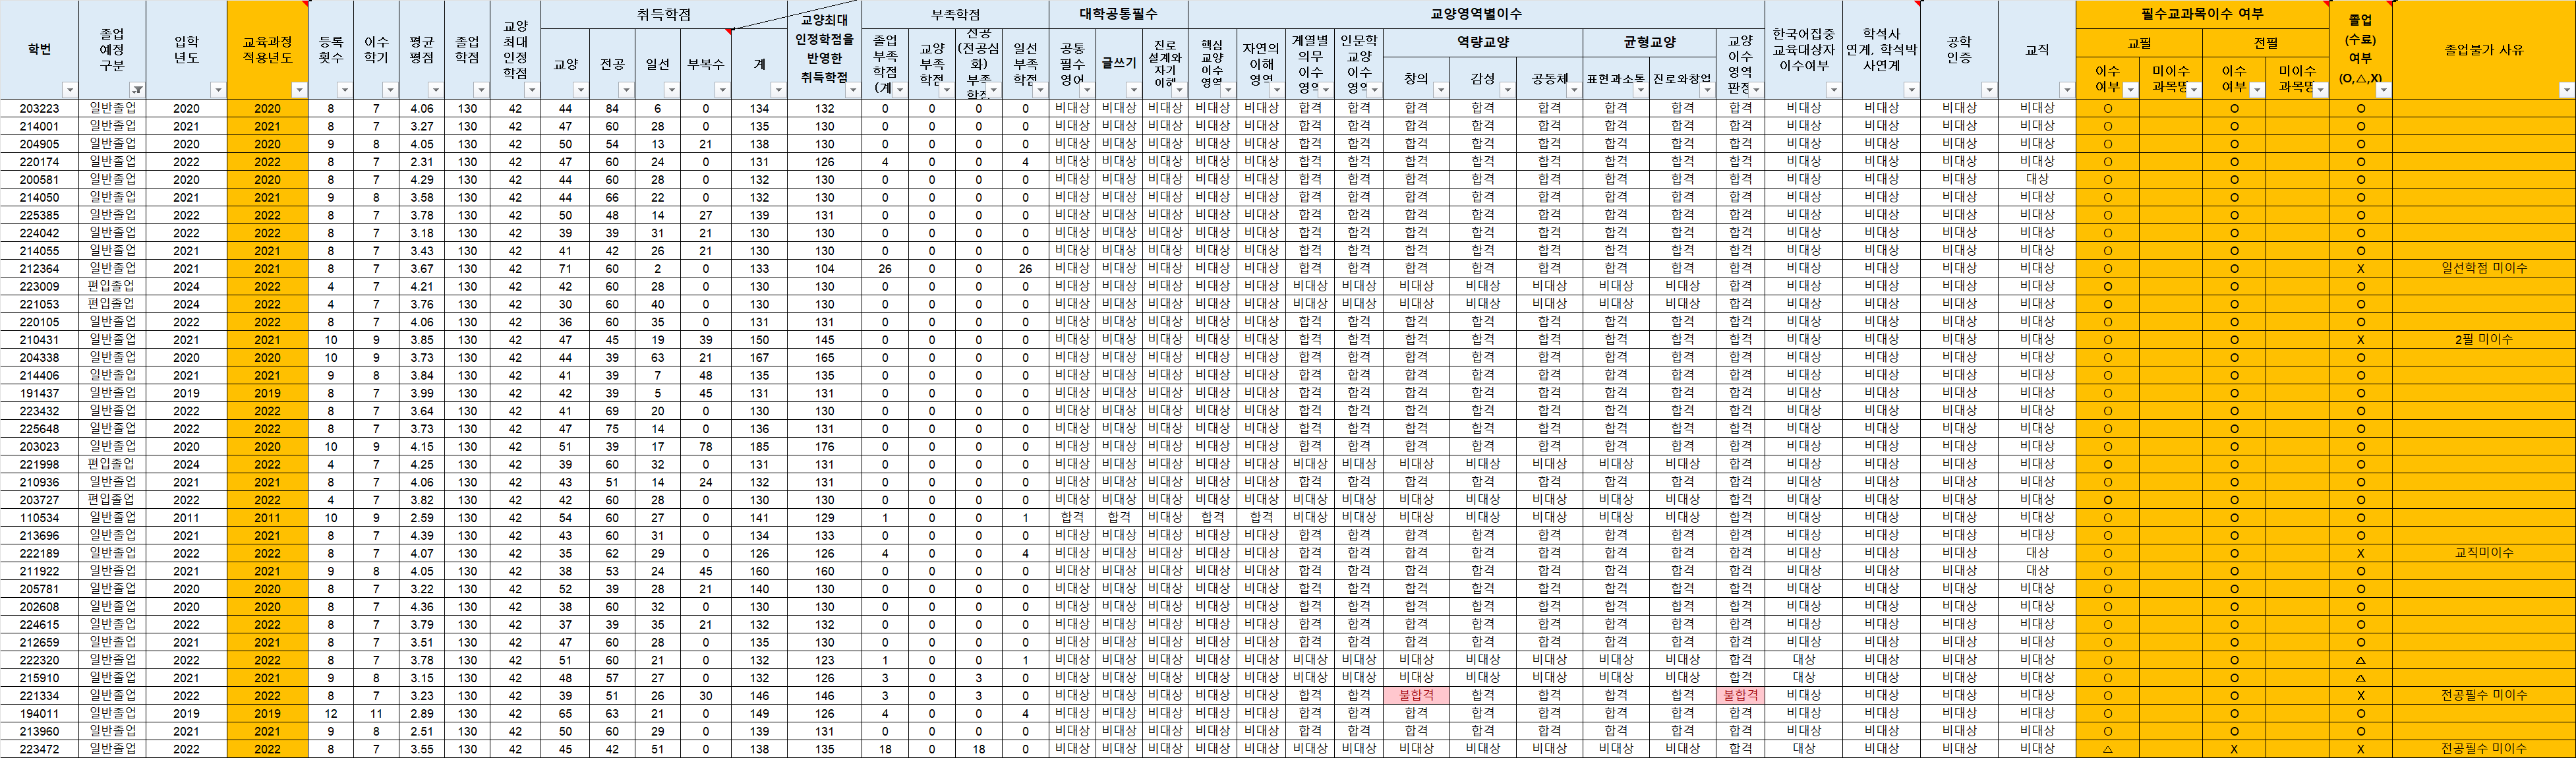Click the pink 불합격 cell under 창의
2576x758 pixels.
coord(1416,695)
